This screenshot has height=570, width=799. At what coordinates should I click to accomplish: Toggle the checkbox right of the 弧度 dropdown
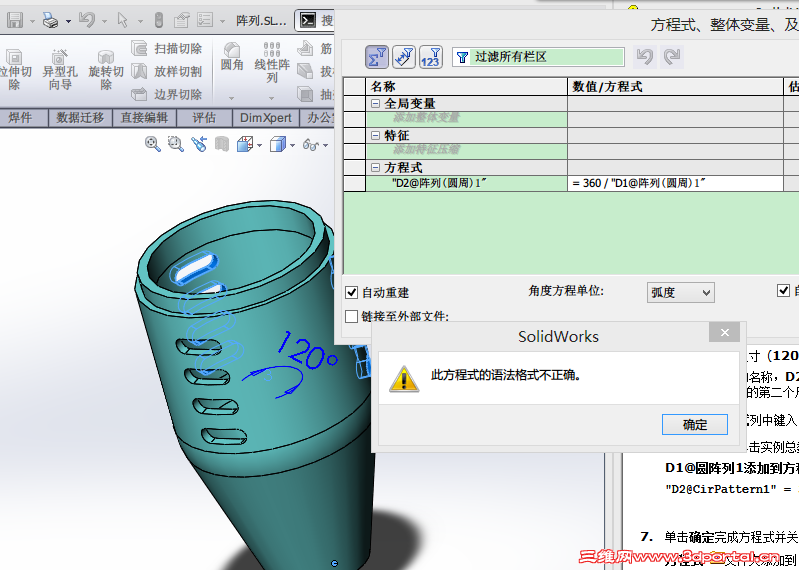point(783,290)
